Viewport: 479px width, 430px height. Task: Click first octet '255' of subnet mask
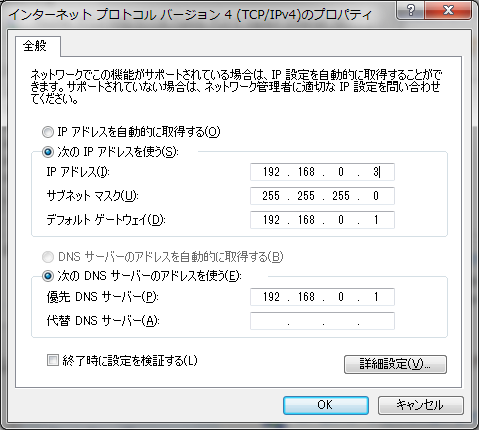[x=271, y=196]
